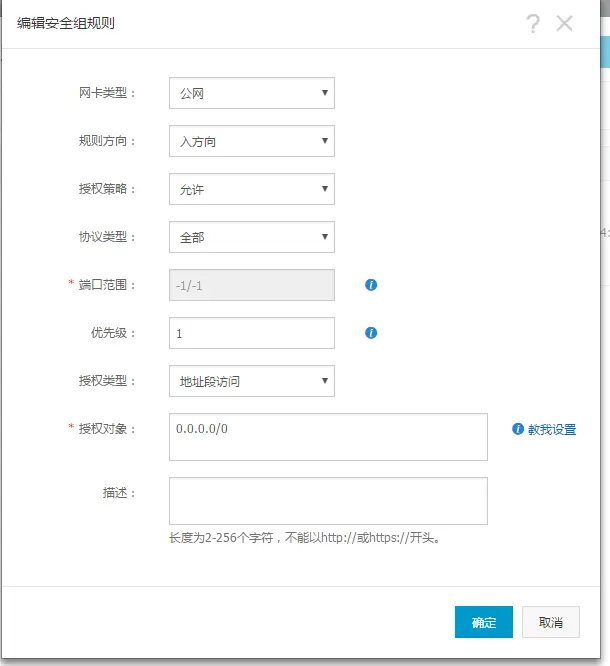The image size is (610, 666).
Task: Open the 授权类型 dropdown showing 地址段访问
Action: tap(252, 381)
